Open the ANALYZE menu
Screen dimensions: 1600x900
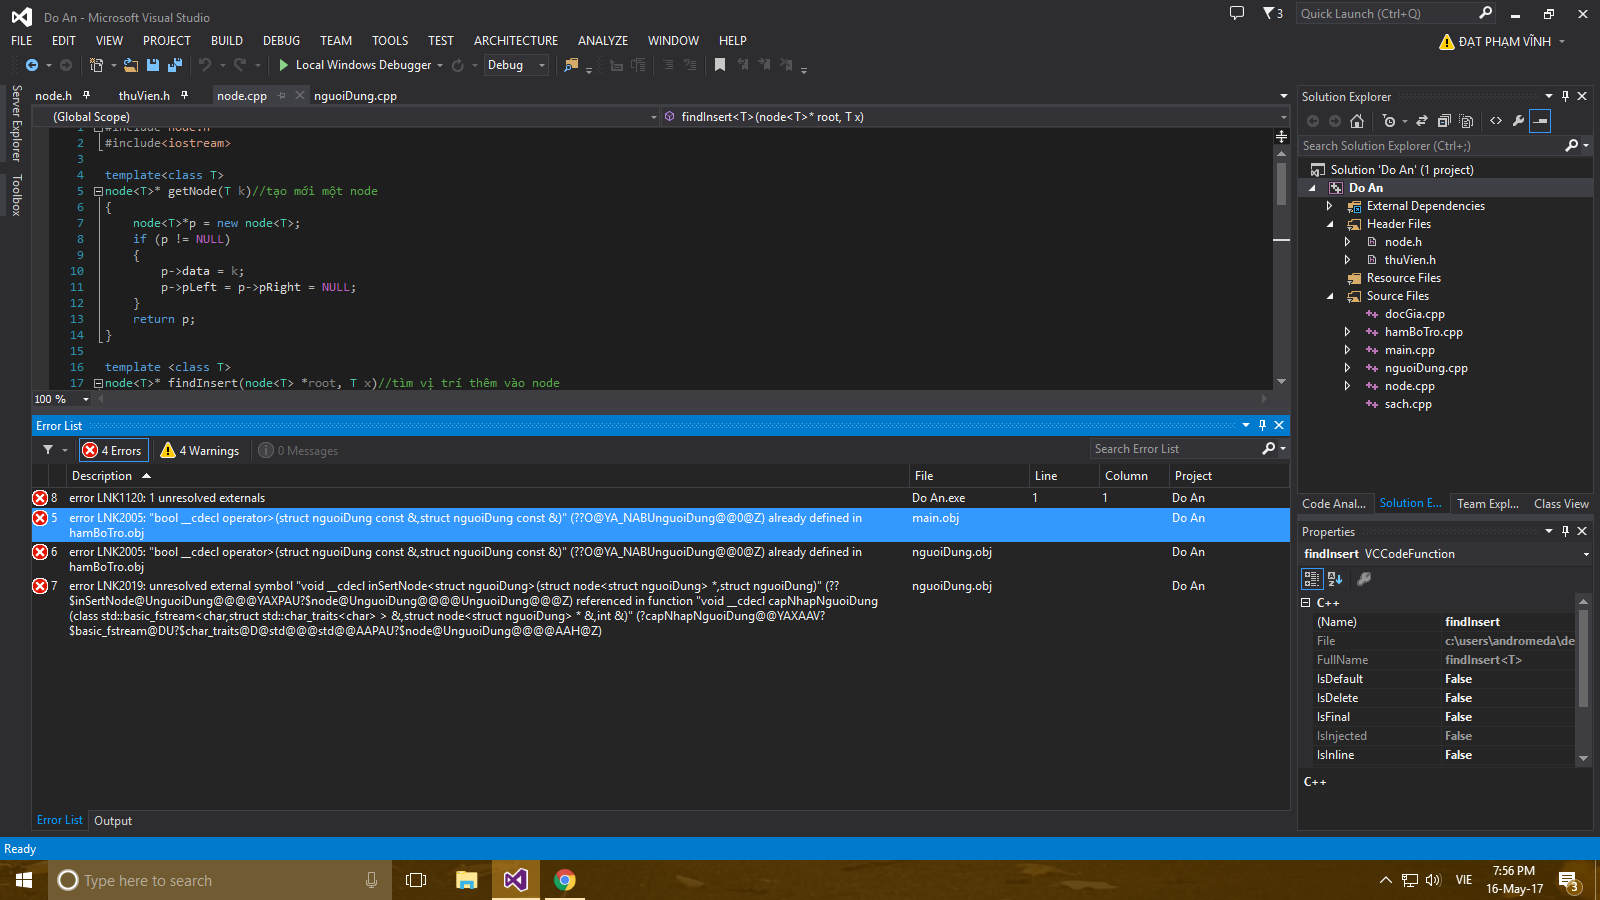(x=603, y=41)
